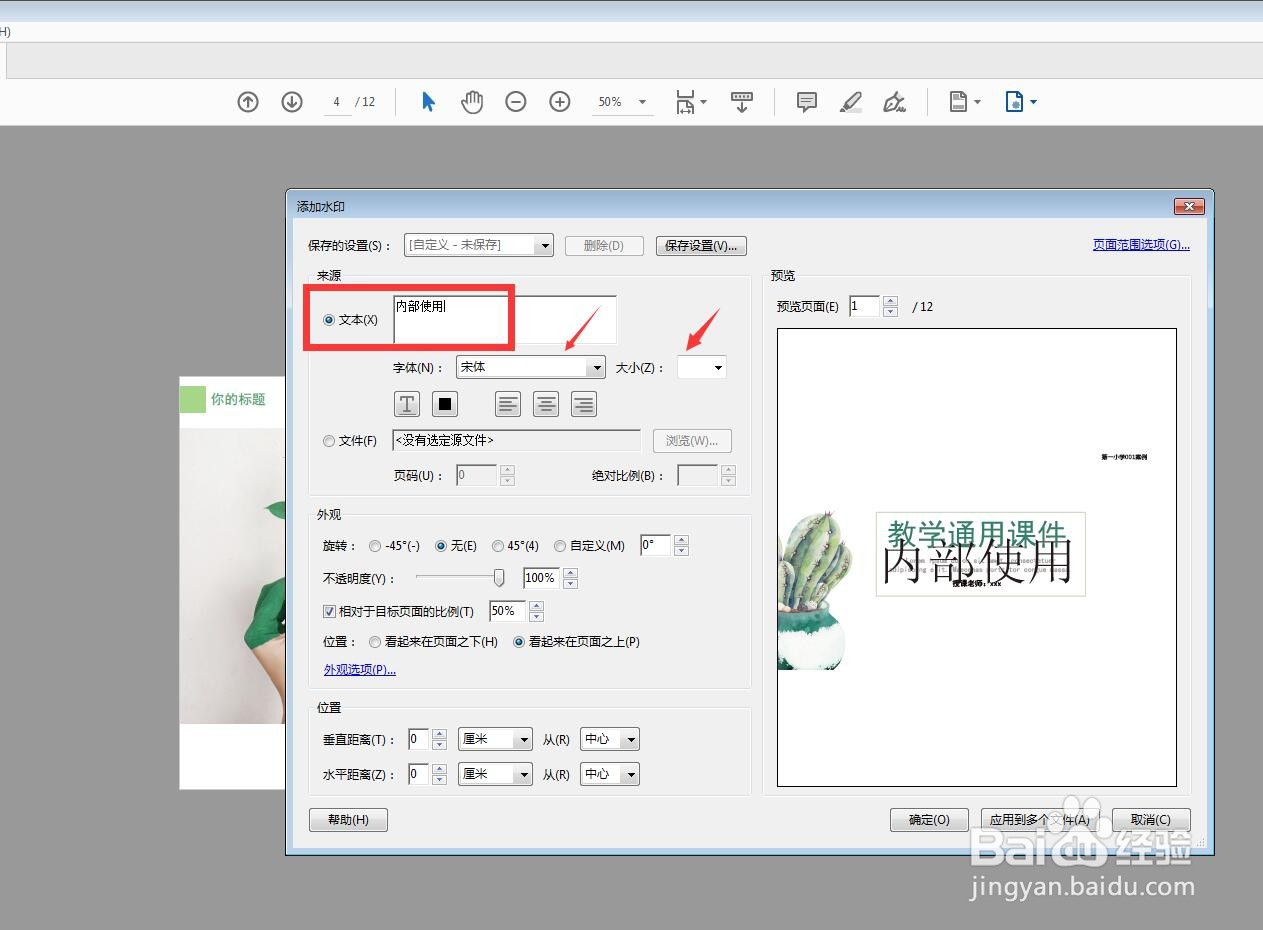This screenshot has height=930, width=1263.
Task: Click the custom rotation angle field
Action: (655, 546)
